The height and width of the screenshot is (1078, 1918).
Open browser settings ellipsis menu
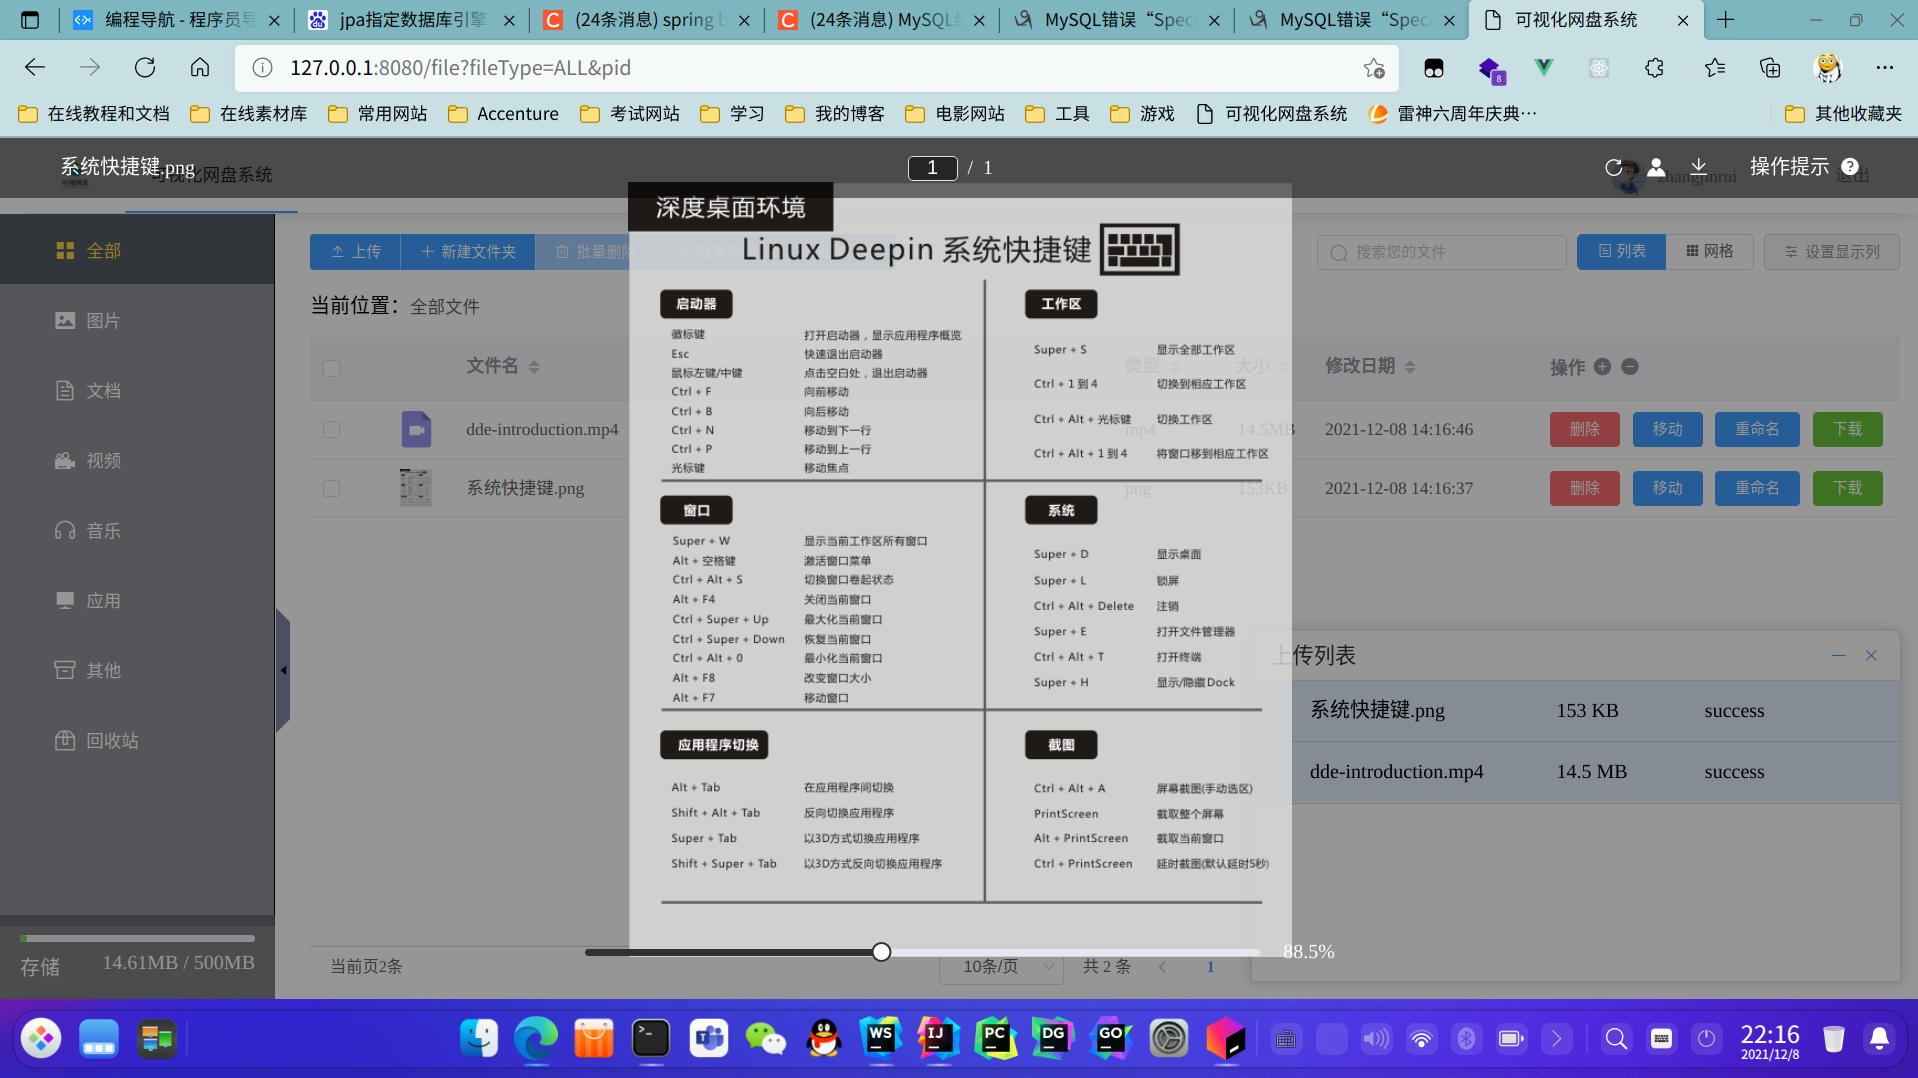click(1885, 68)
